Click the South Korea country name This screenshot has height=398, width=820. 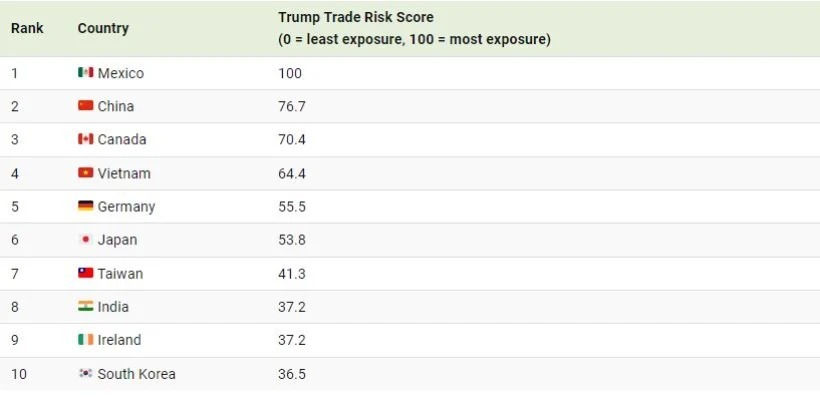[x=136, y=374]
